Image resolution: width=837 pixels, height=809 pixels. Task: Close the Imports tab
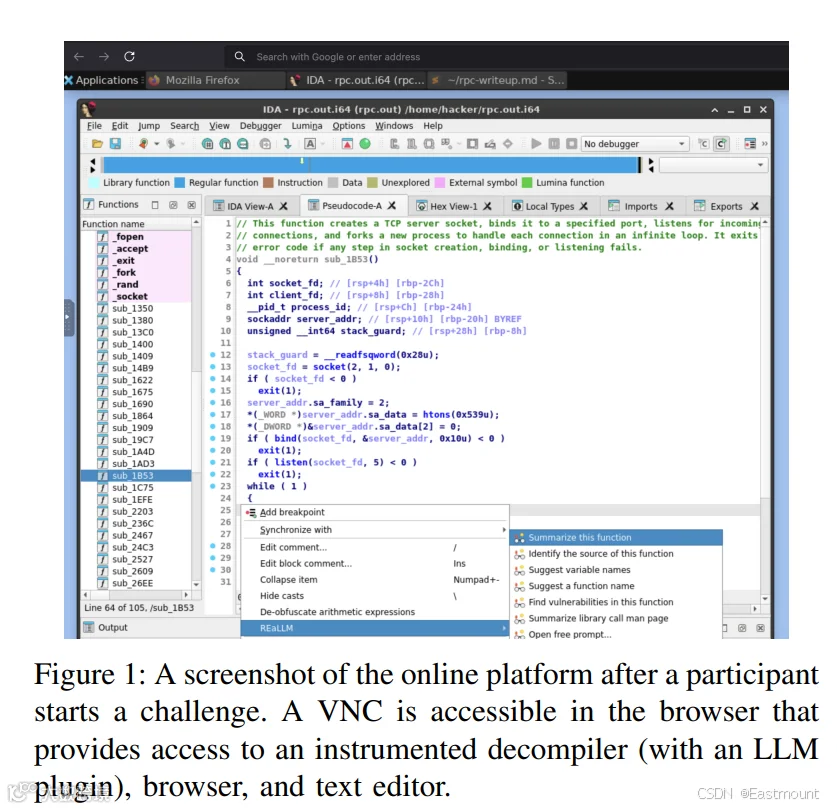tap(669, 206)
